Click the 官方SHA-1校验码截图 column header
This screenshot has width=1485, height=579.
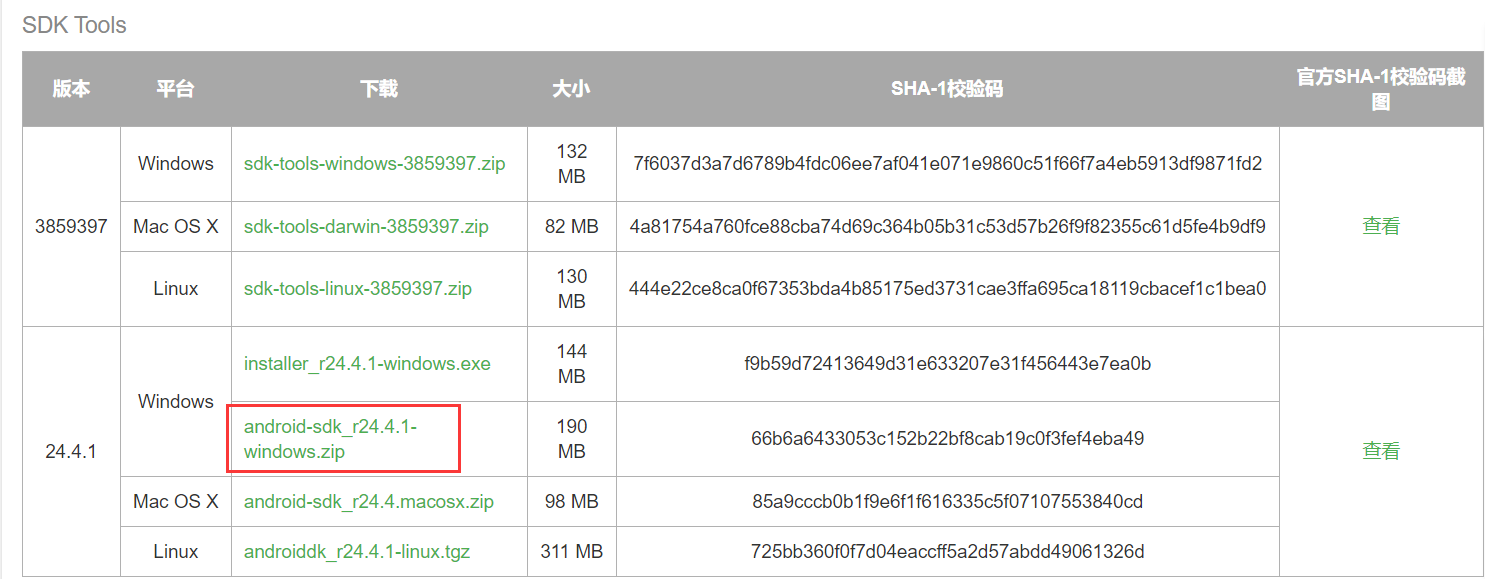coord(1381,89)
